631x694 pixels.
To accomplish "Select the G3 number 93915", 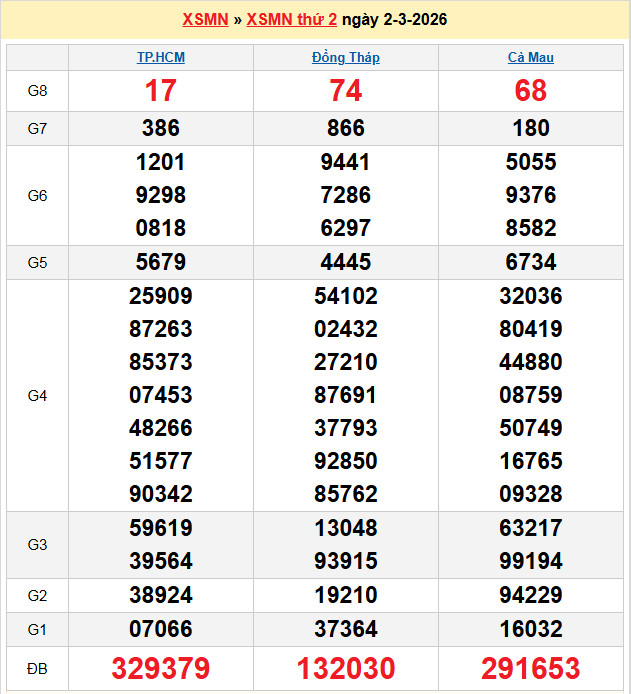I will click(x=346, y=561).
